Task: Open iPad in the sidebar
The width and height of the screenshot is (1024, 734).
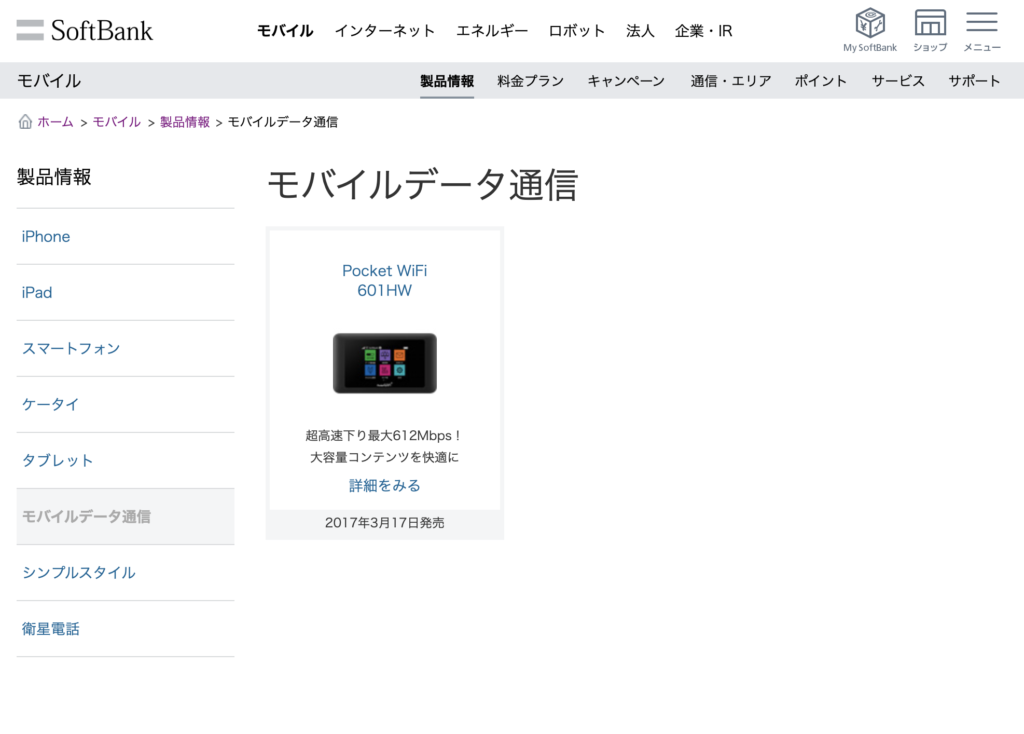Action: coord(125,293)
